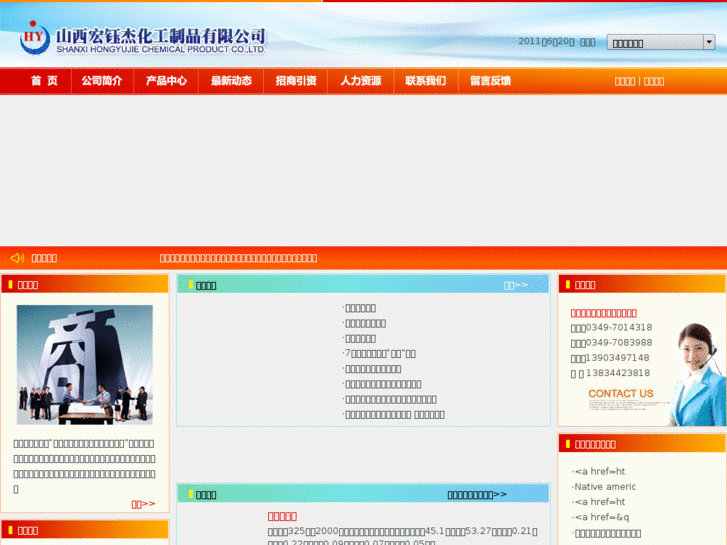Open news item starting with 7
The image size is (727, 545).
380,353
